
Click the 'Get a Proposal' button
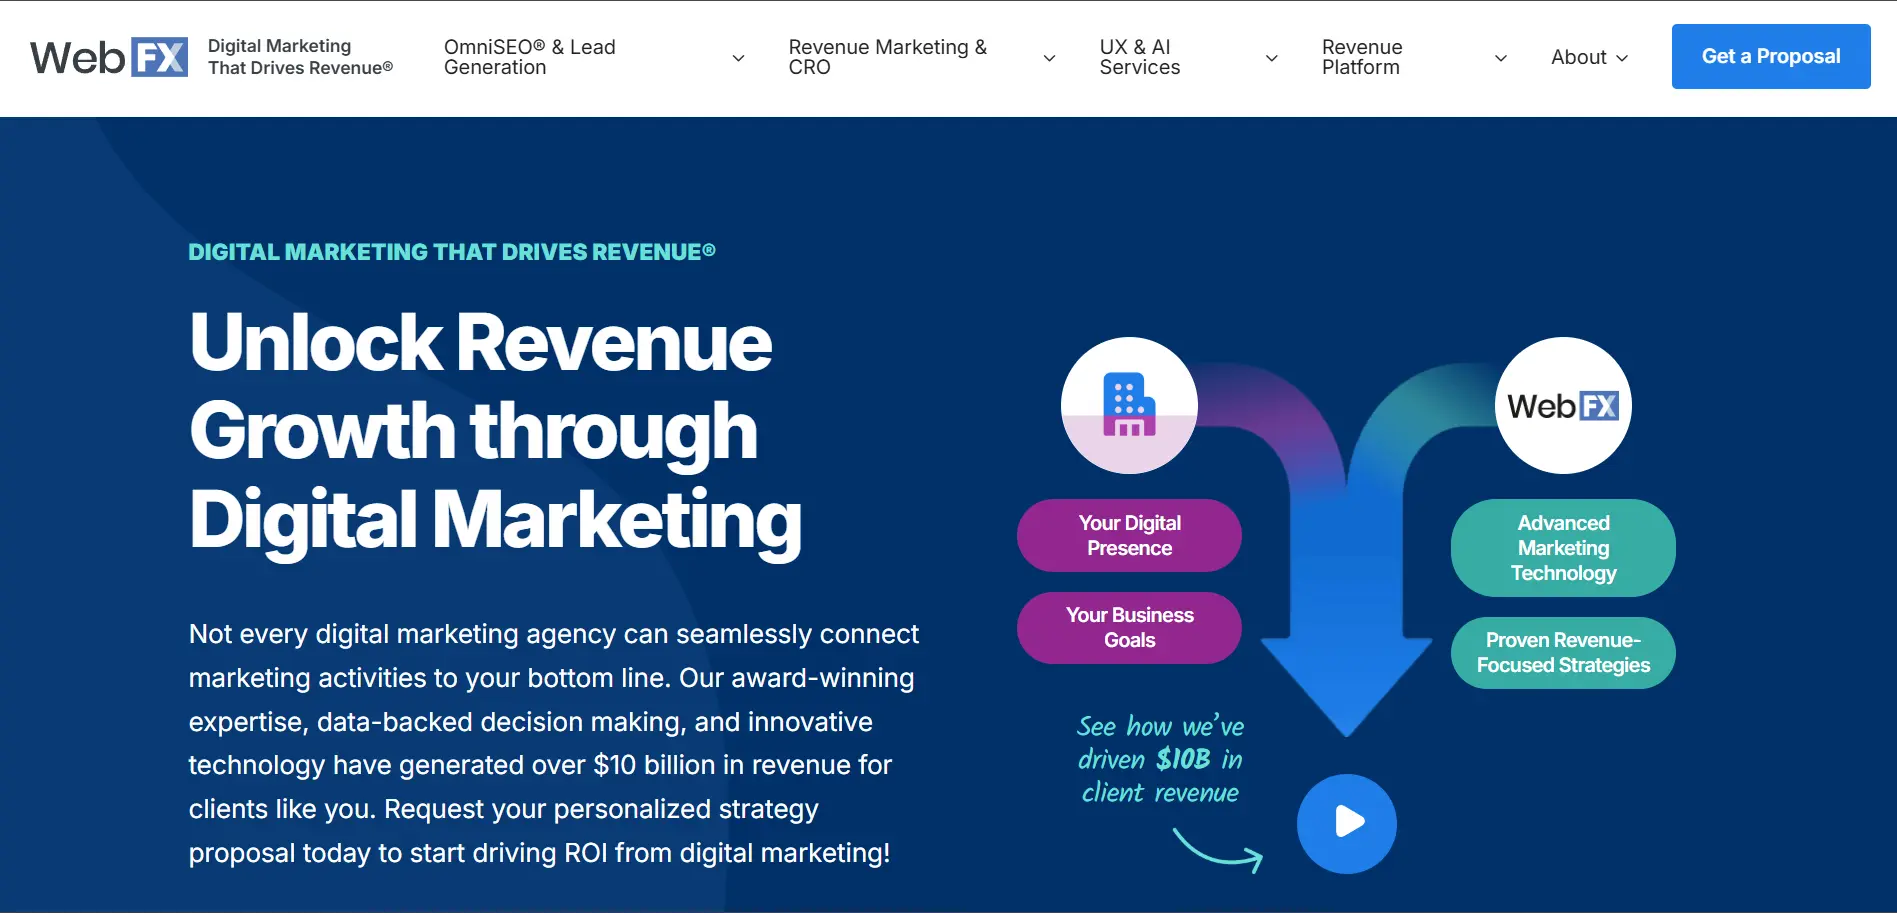[1770, 56]
